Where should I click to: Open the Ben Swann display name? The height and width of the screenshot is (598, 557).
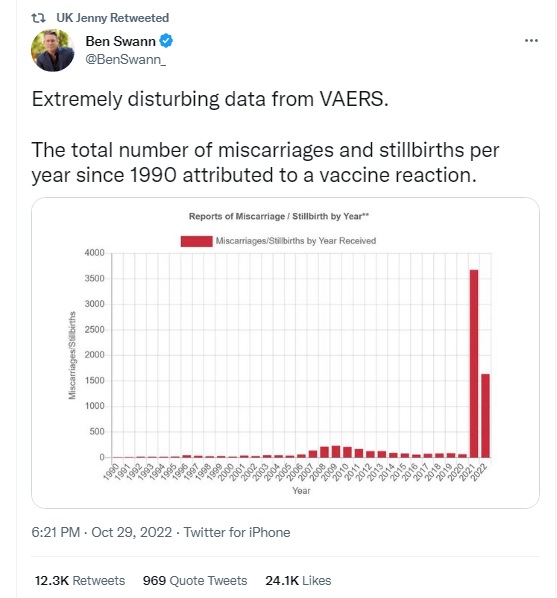121,41
